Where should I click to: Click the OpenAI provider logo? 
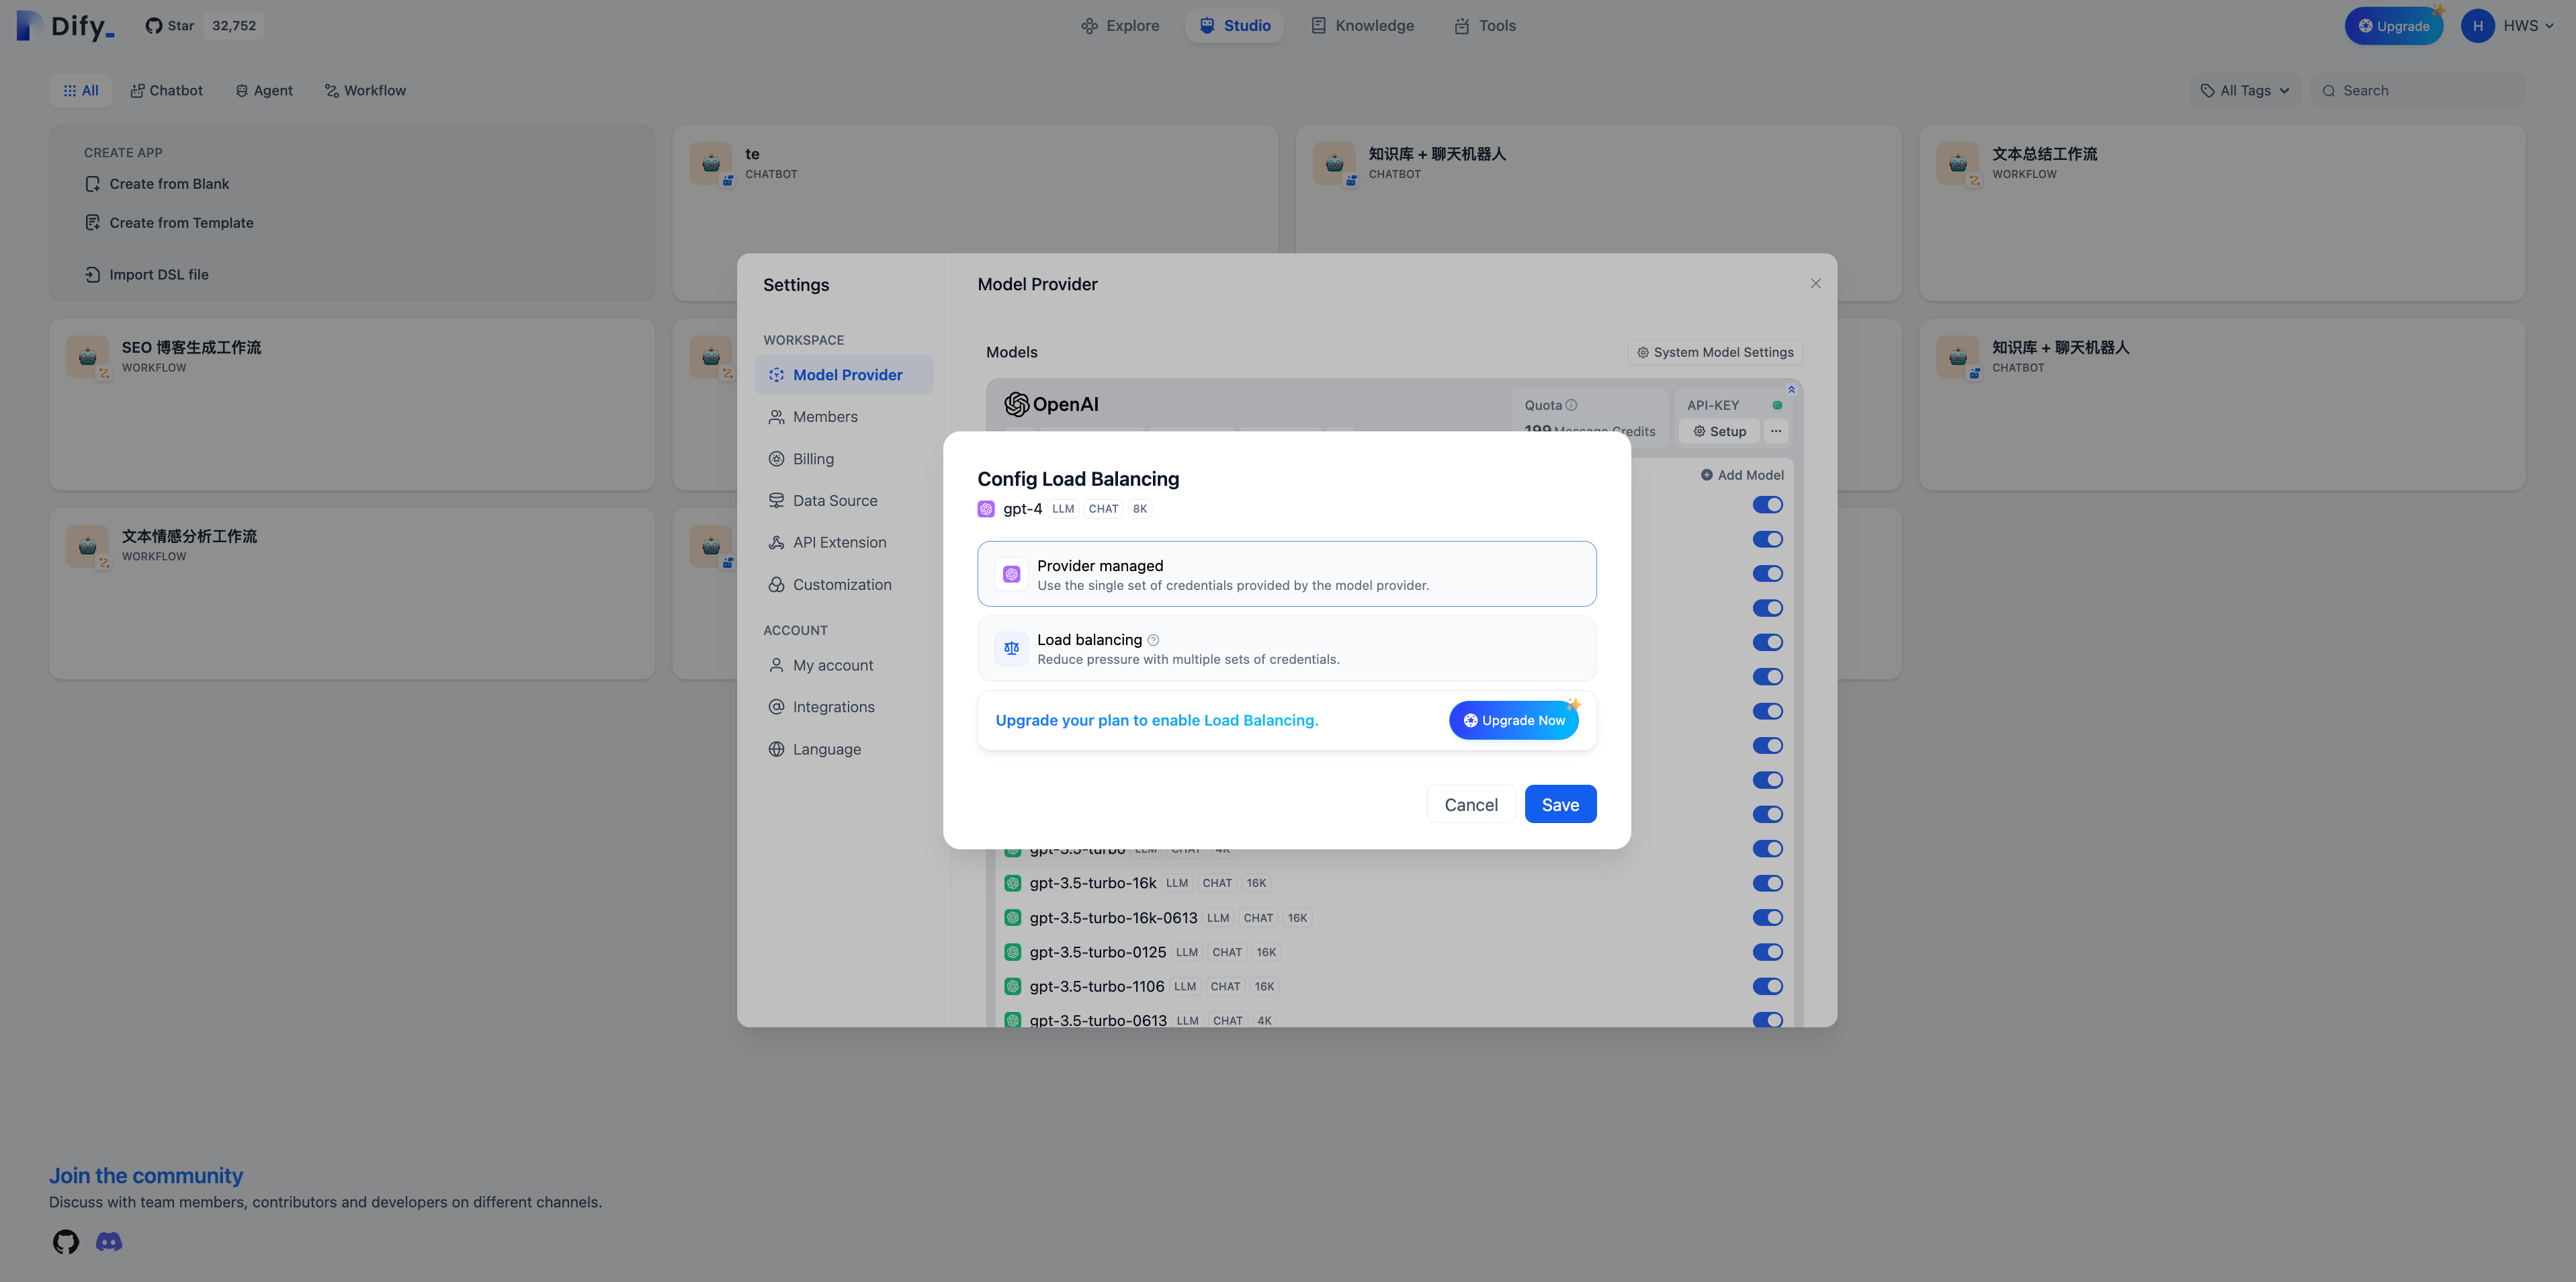(x=1051, y=404)
